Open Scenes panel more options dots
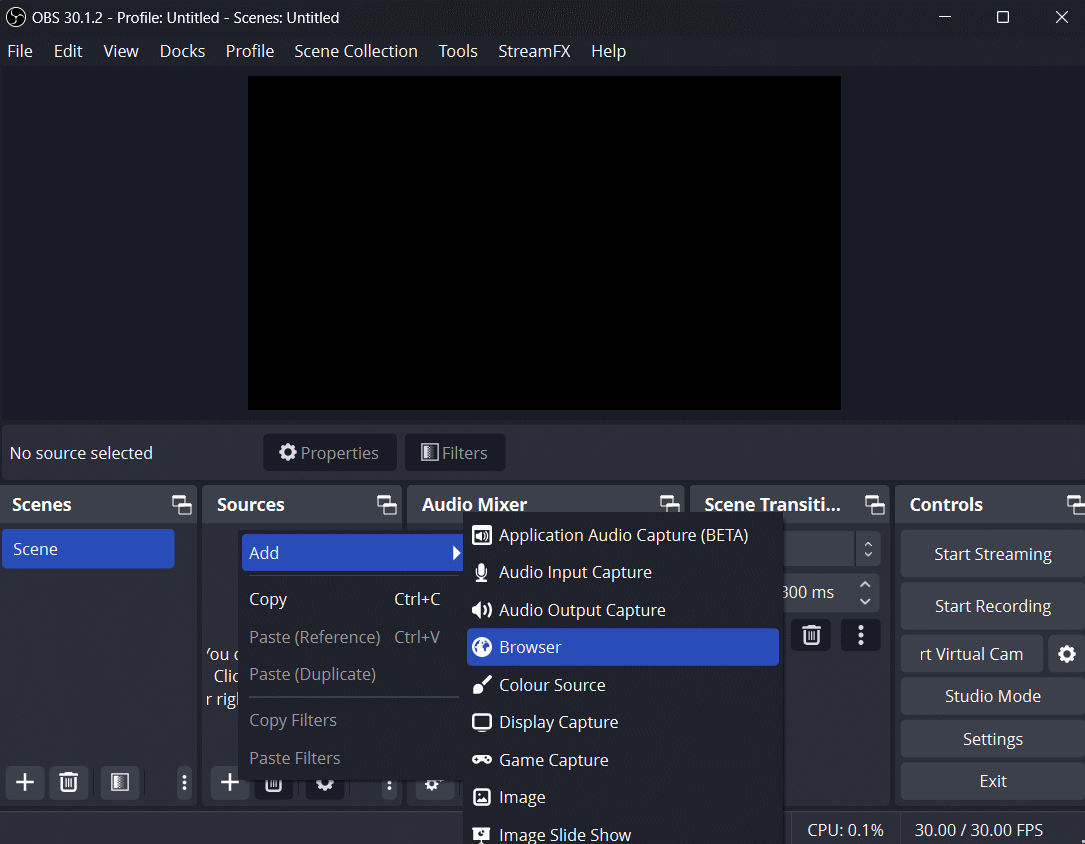The image size is (1085, 844). pos(184,782)
